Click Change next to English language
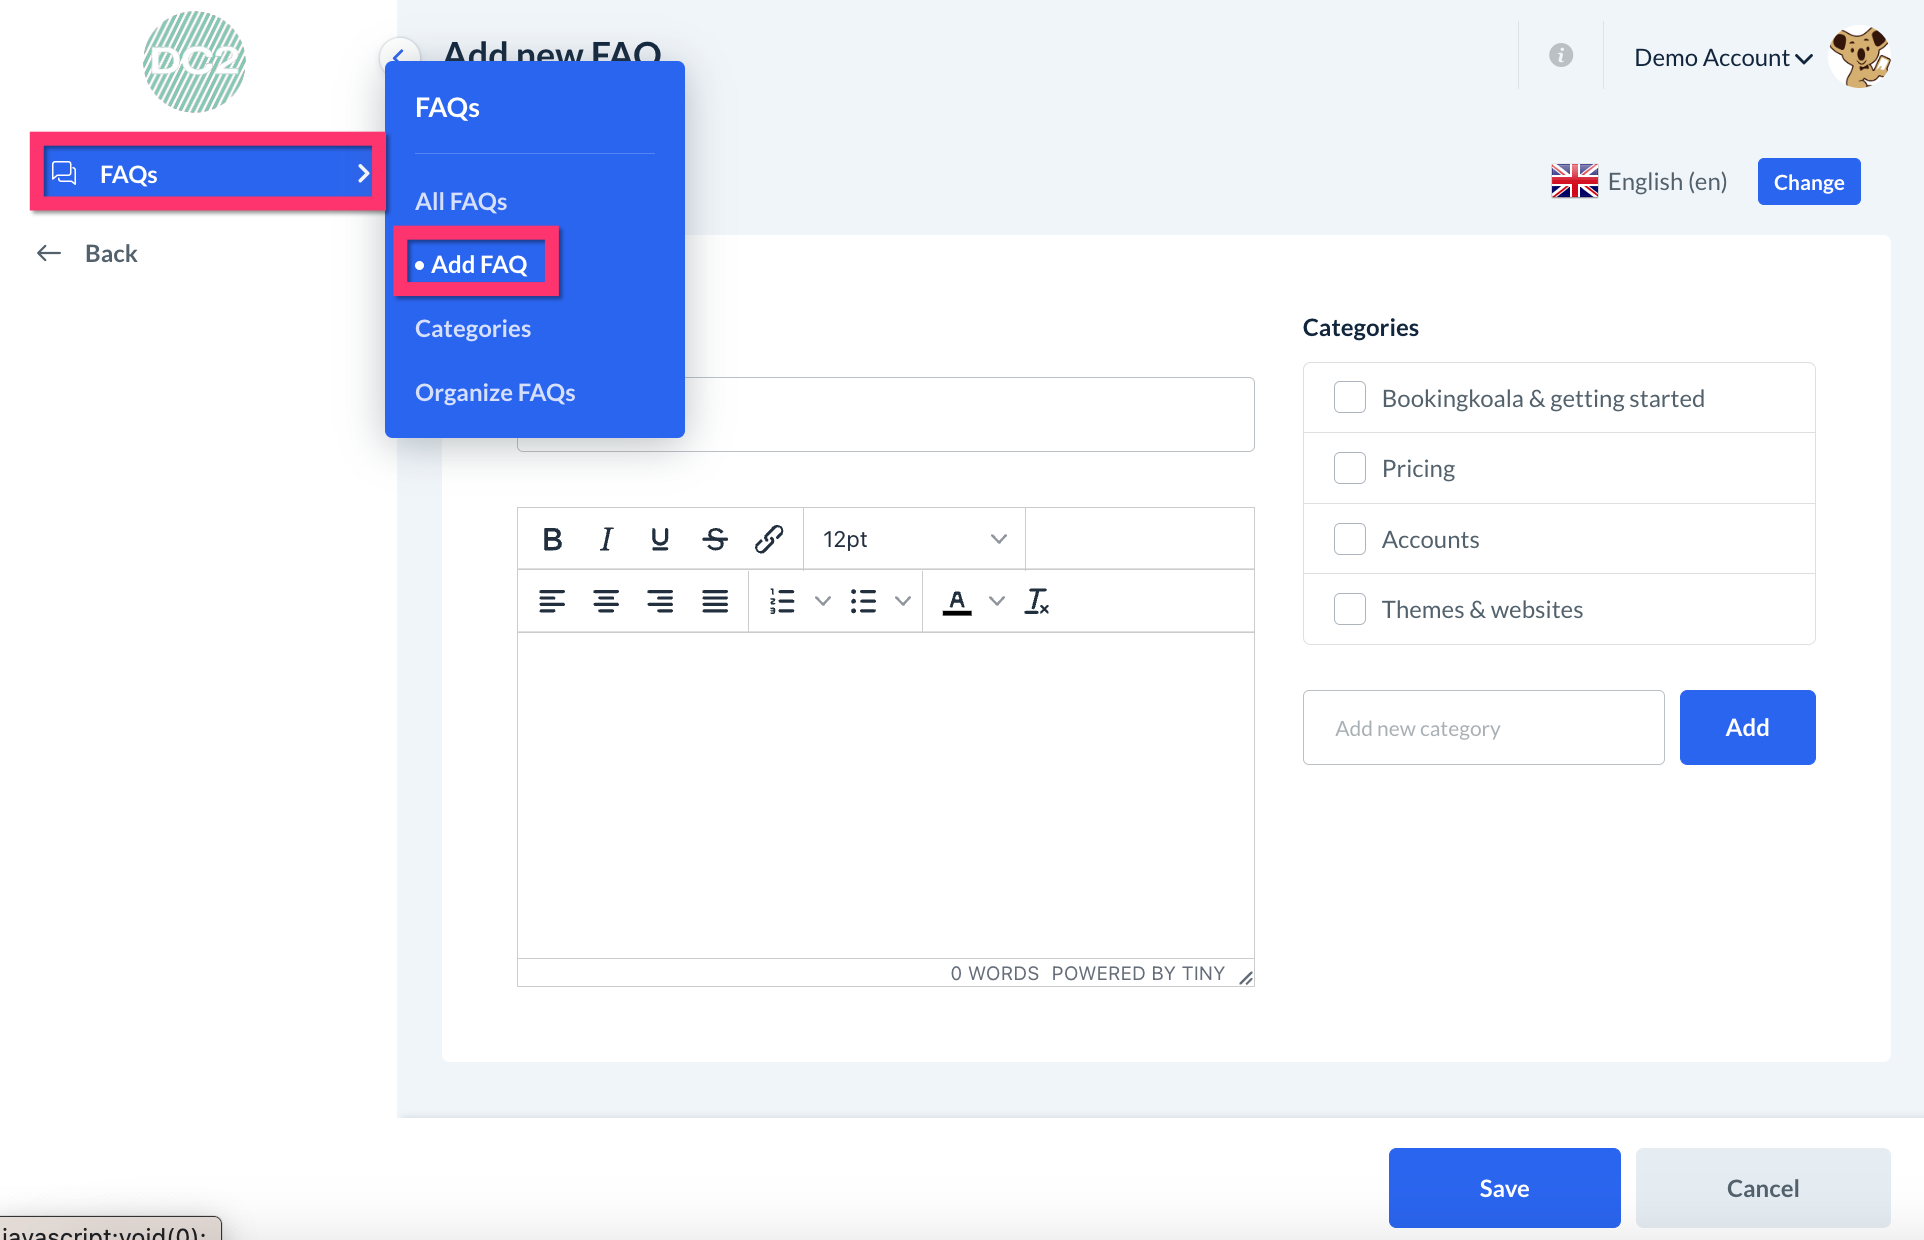This screenshot has width=1924, height=1240. coord(1808,182)
